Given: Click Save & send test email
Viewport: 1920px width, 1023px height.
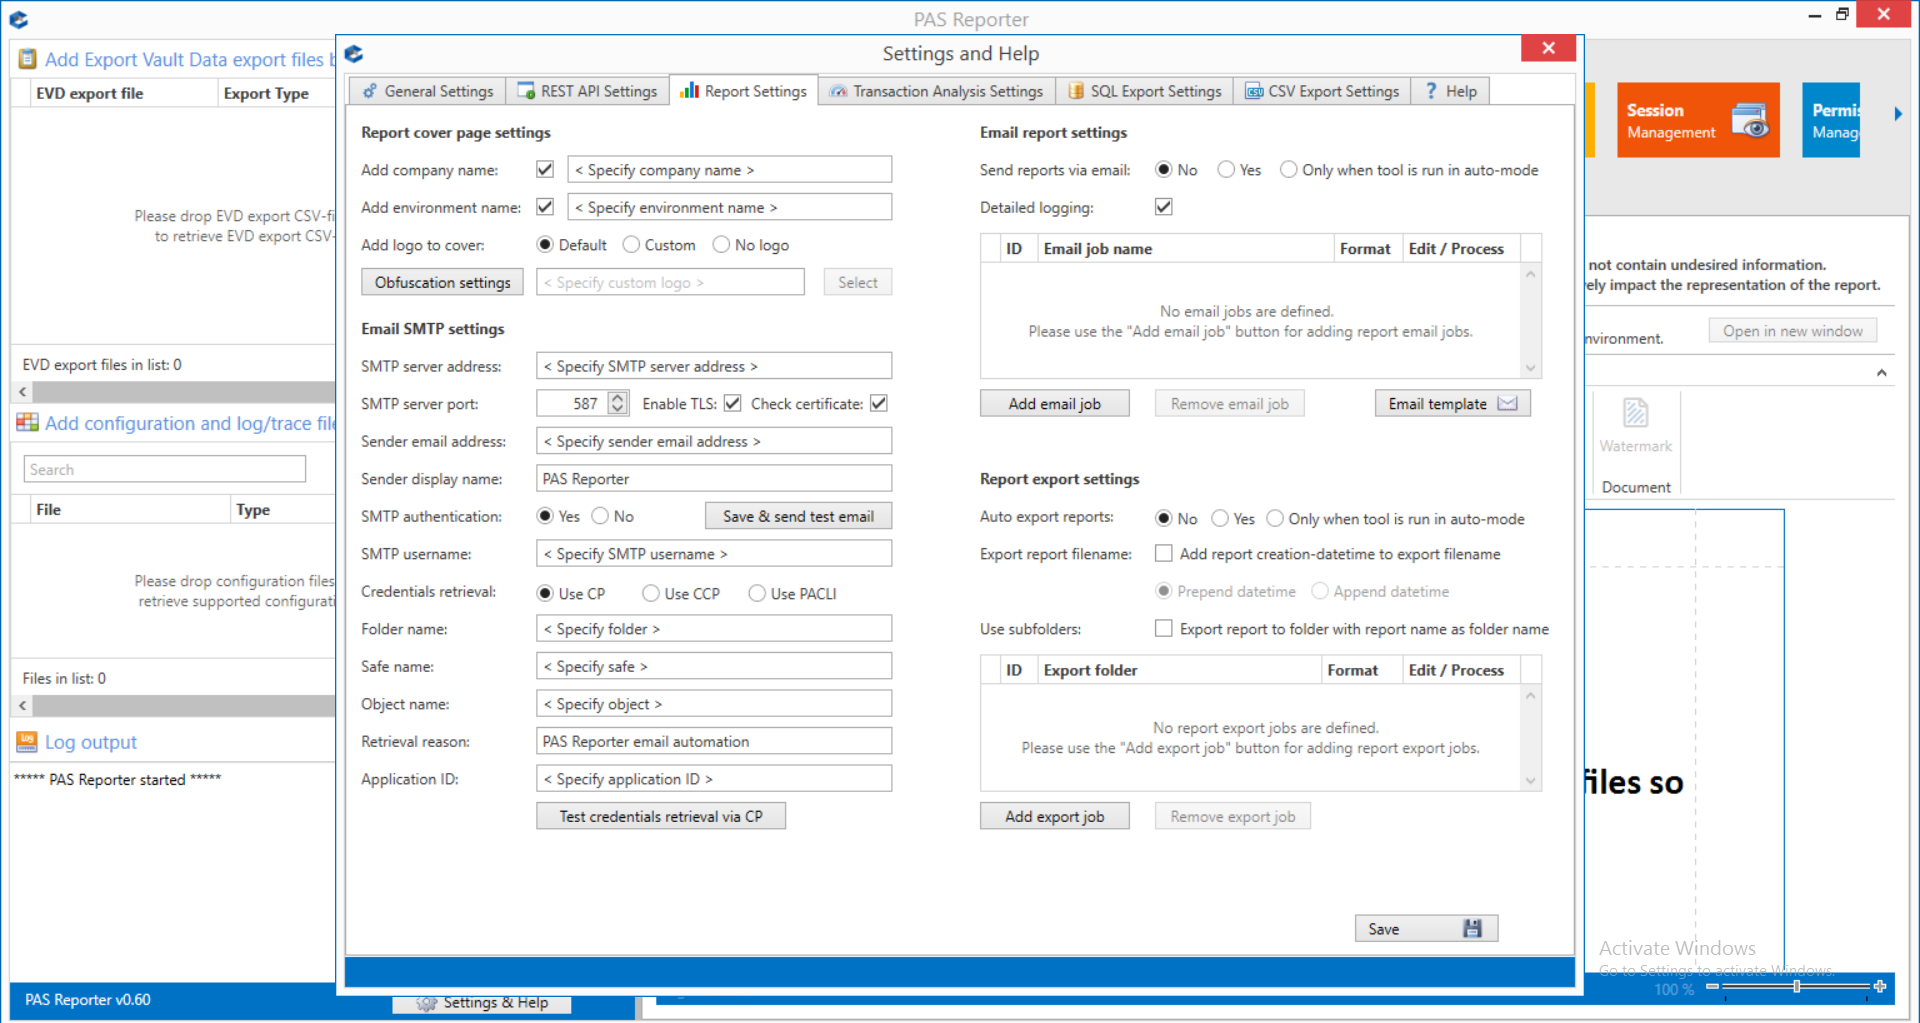Looking at the screenshot, I should click(798, 516).
